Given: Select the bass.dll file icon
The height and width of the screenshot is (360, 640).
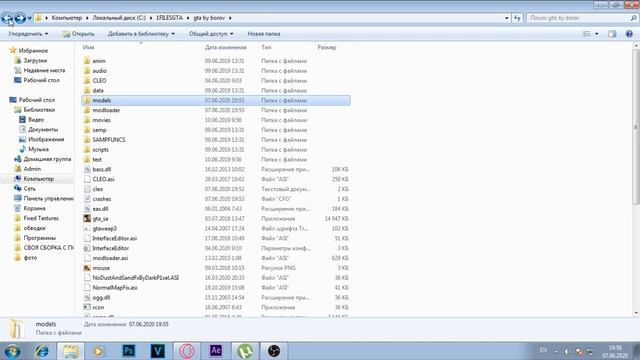Looking at the screenshot, I should [87, 169].
